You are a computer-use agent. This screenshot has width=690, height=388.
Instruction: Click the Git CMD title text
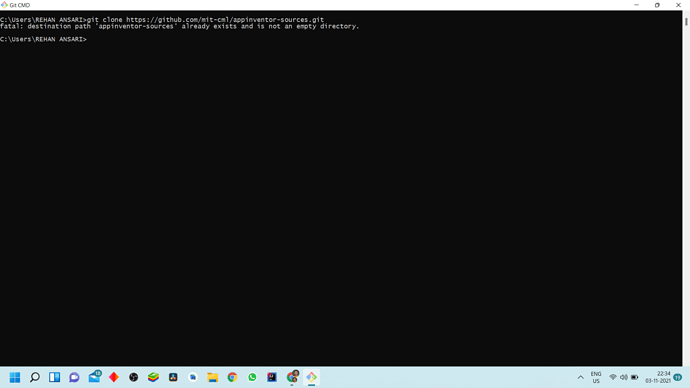(20, 5)
